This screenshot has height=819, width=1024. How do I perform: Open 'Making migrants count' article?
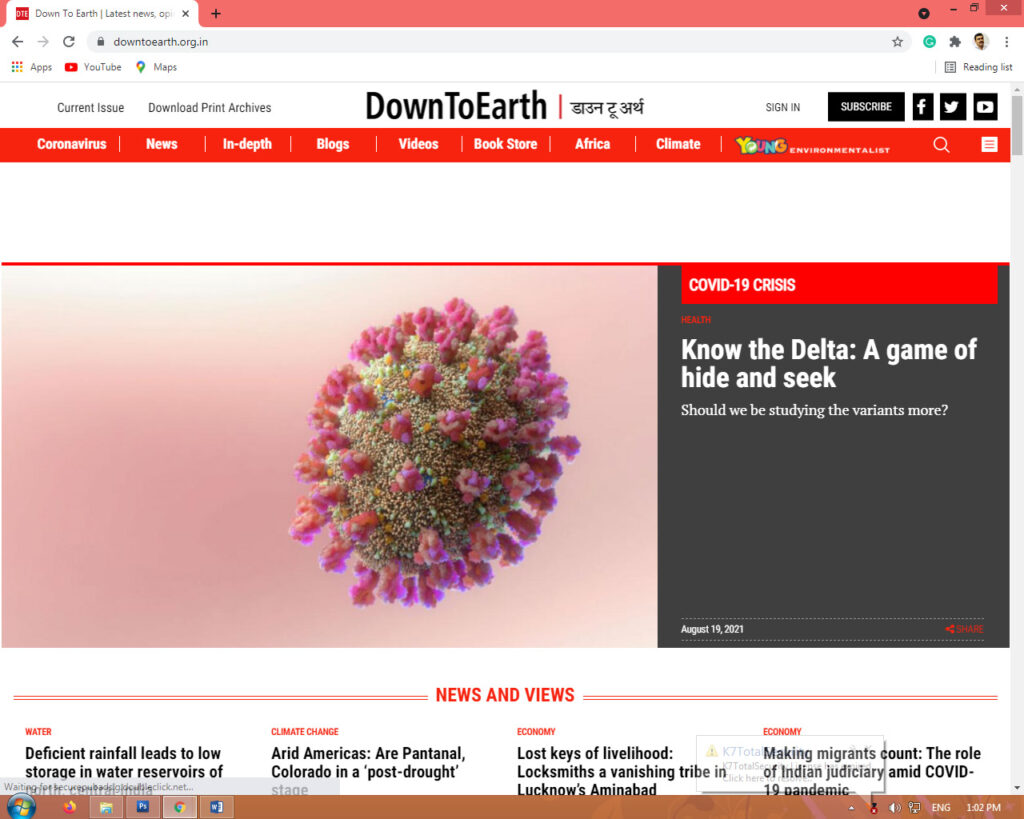point(872,771)
